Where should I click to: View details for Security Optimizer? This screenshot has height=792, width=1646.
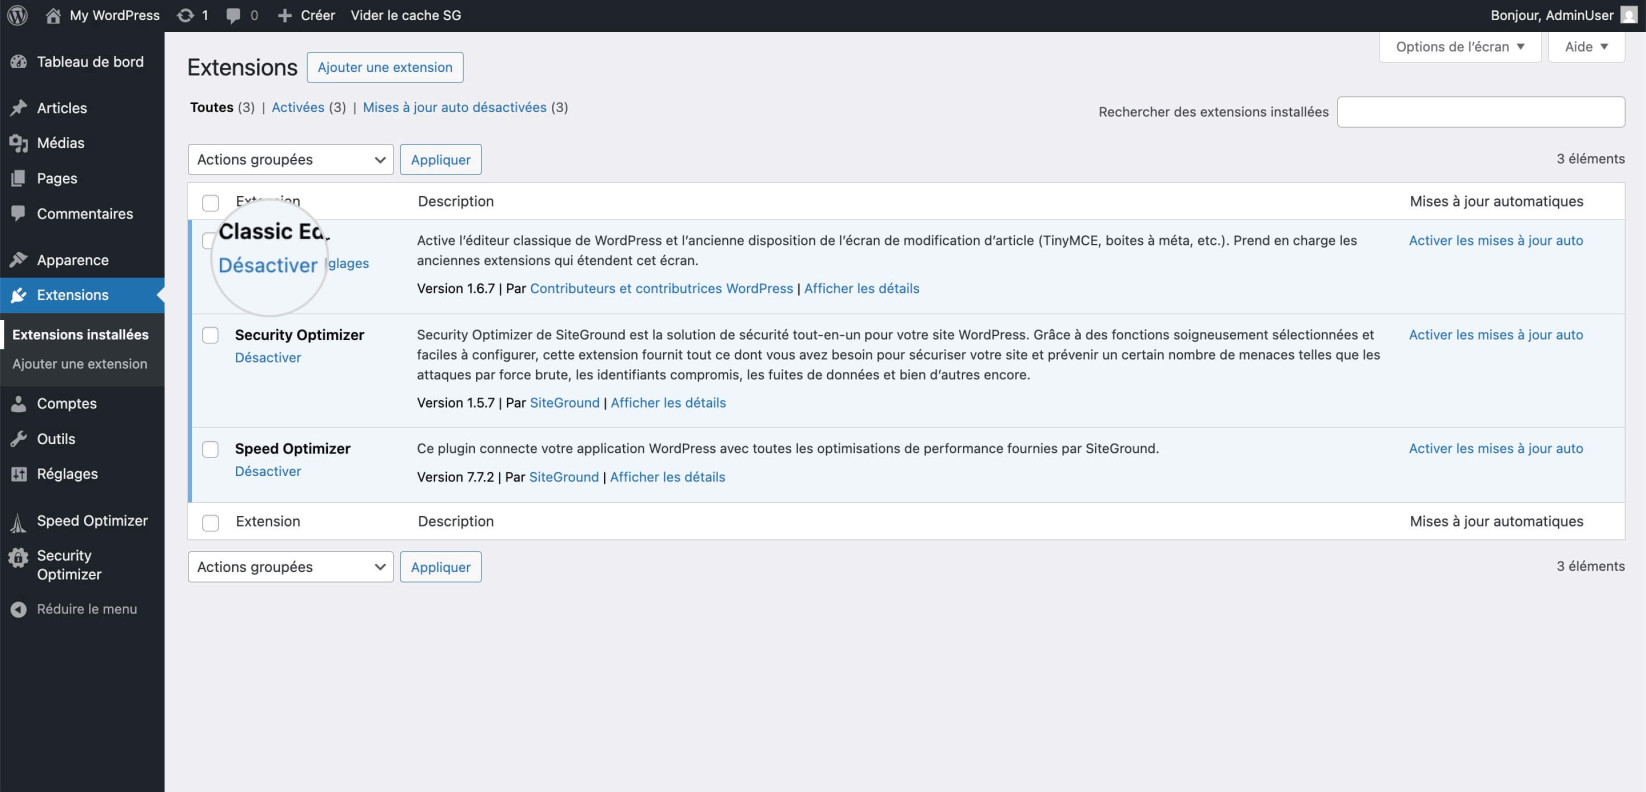pyautogui.click(x=668, y=402)
